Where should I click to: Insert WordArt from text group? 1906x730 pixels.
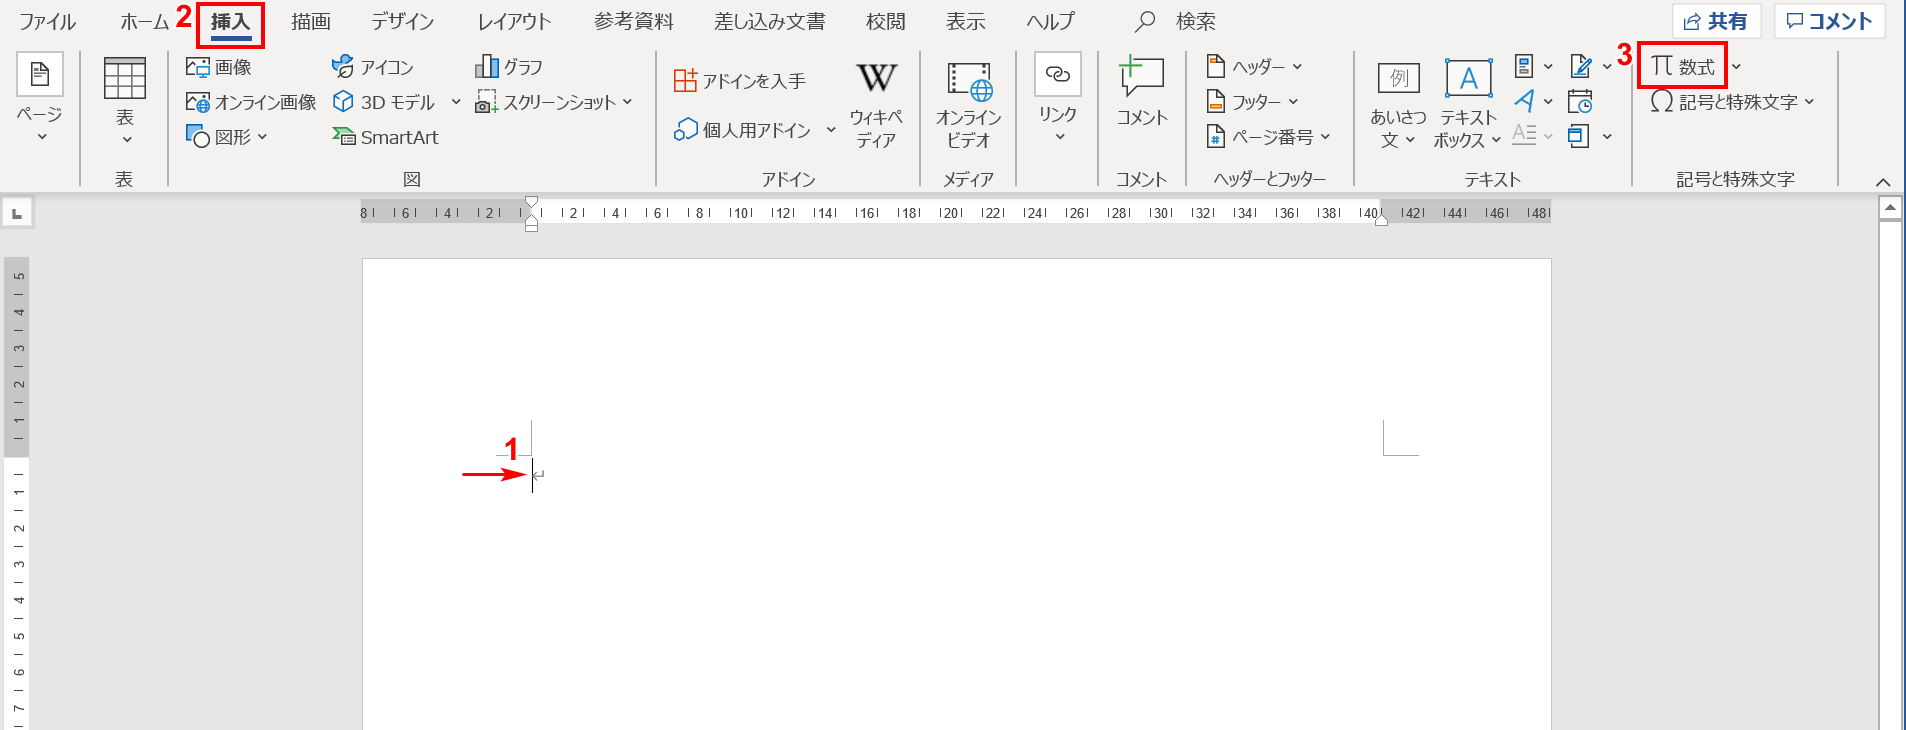point(1525,101)
